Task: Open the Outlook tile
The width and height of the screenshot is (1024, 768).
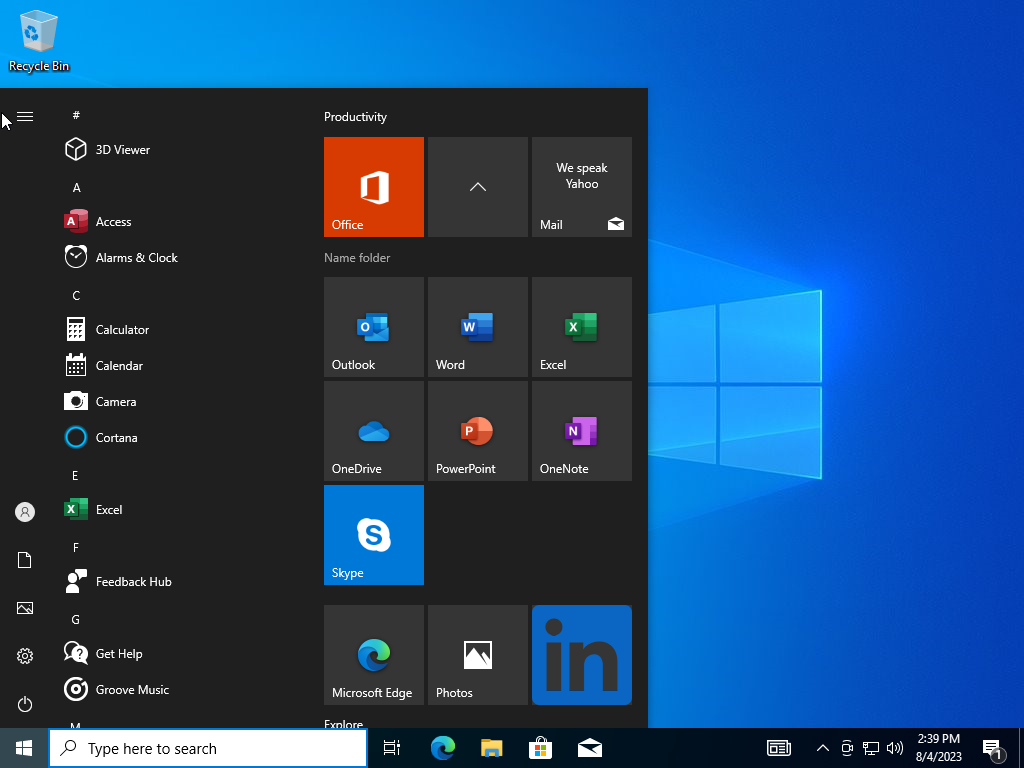Action: coord(373,327)
